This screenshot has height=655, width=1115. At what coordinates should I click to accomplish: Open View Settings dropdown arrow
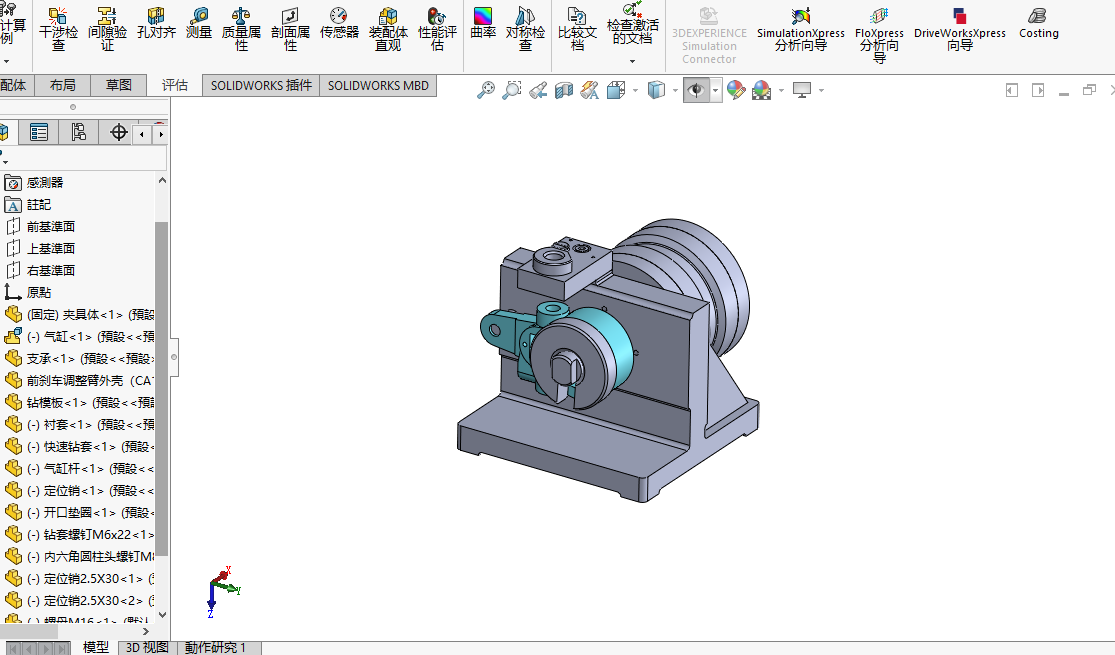pos(821,90)
